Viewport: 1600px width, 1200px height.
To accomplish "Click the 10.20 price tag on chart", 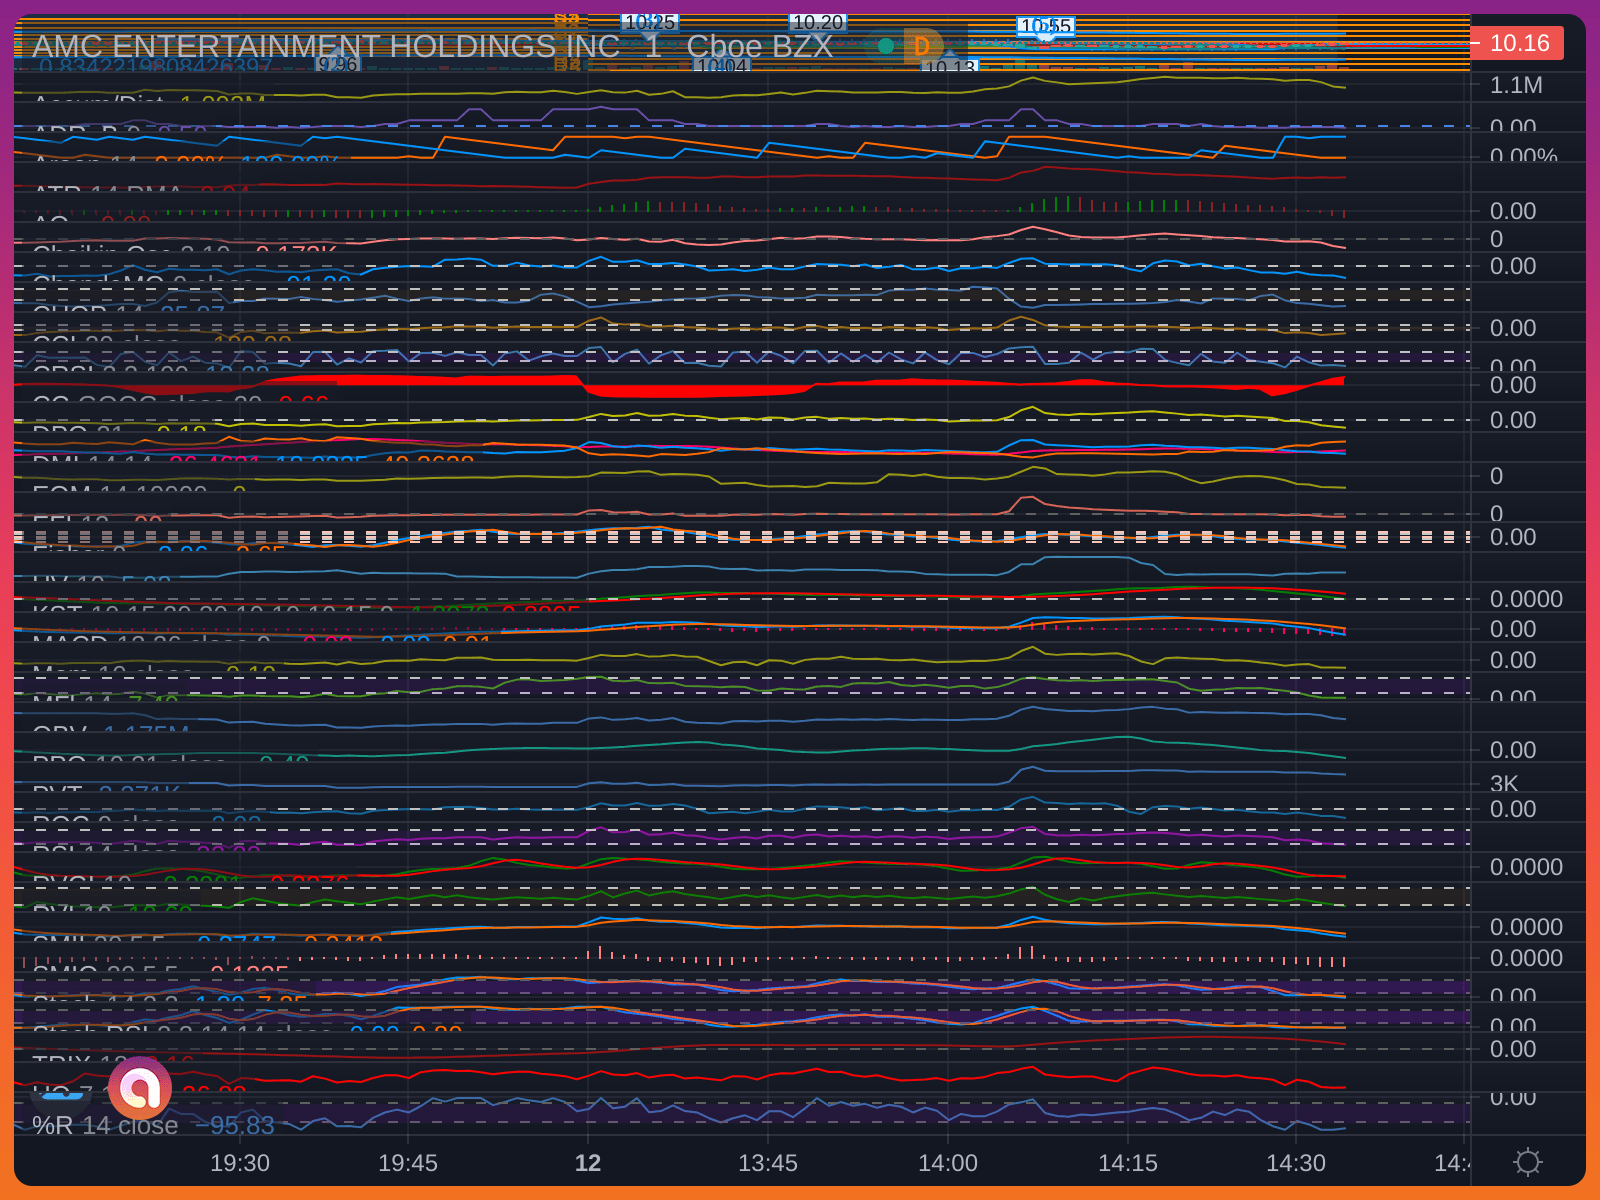I will (x=818, y=22).
